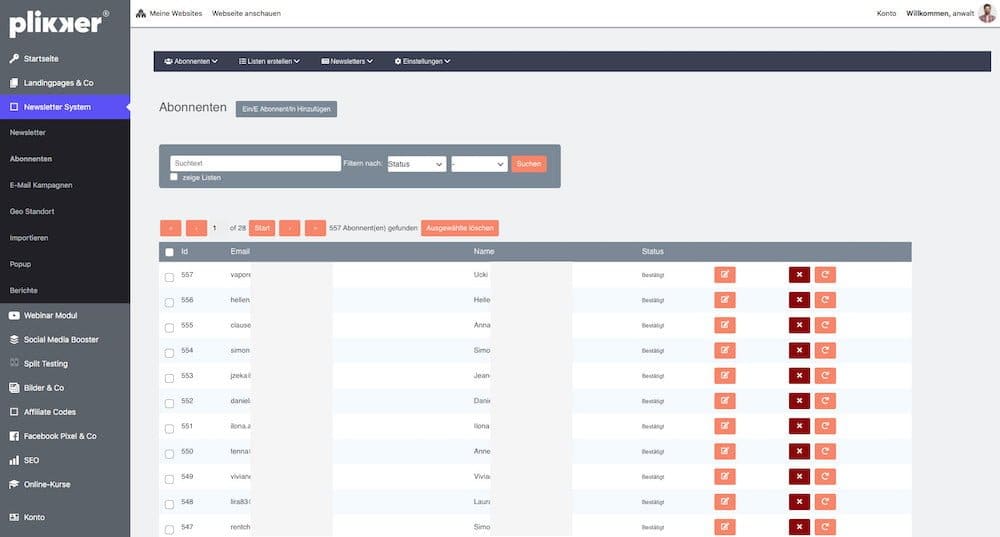Go to E-Mail Kampagnen in sidebar

tap(41, 185)
